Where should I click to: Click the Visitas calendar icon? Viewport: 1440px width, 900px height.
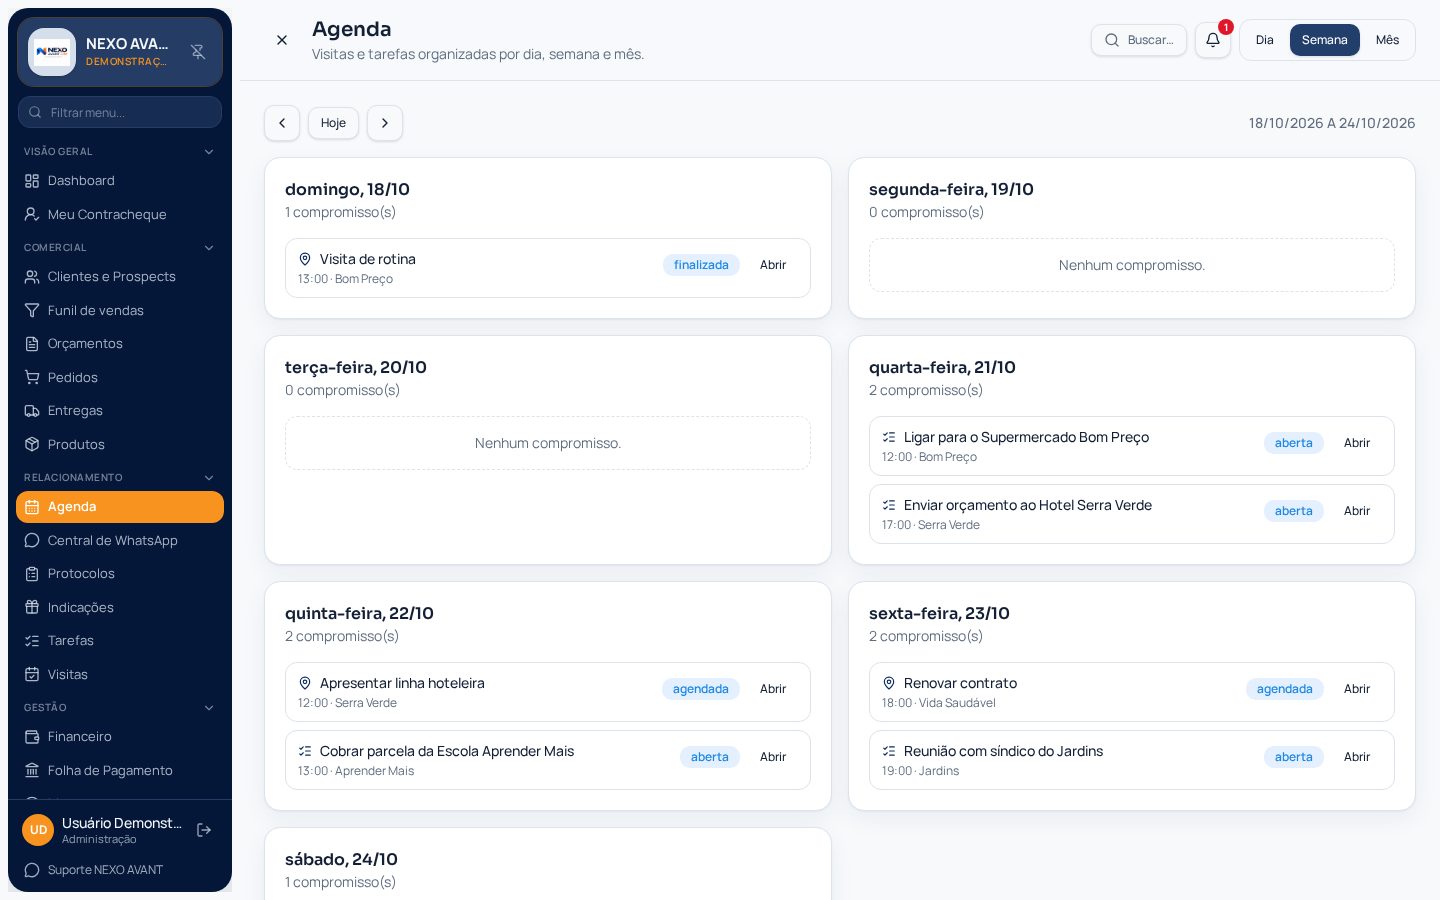pyautogui.click(x=32, y=674)
